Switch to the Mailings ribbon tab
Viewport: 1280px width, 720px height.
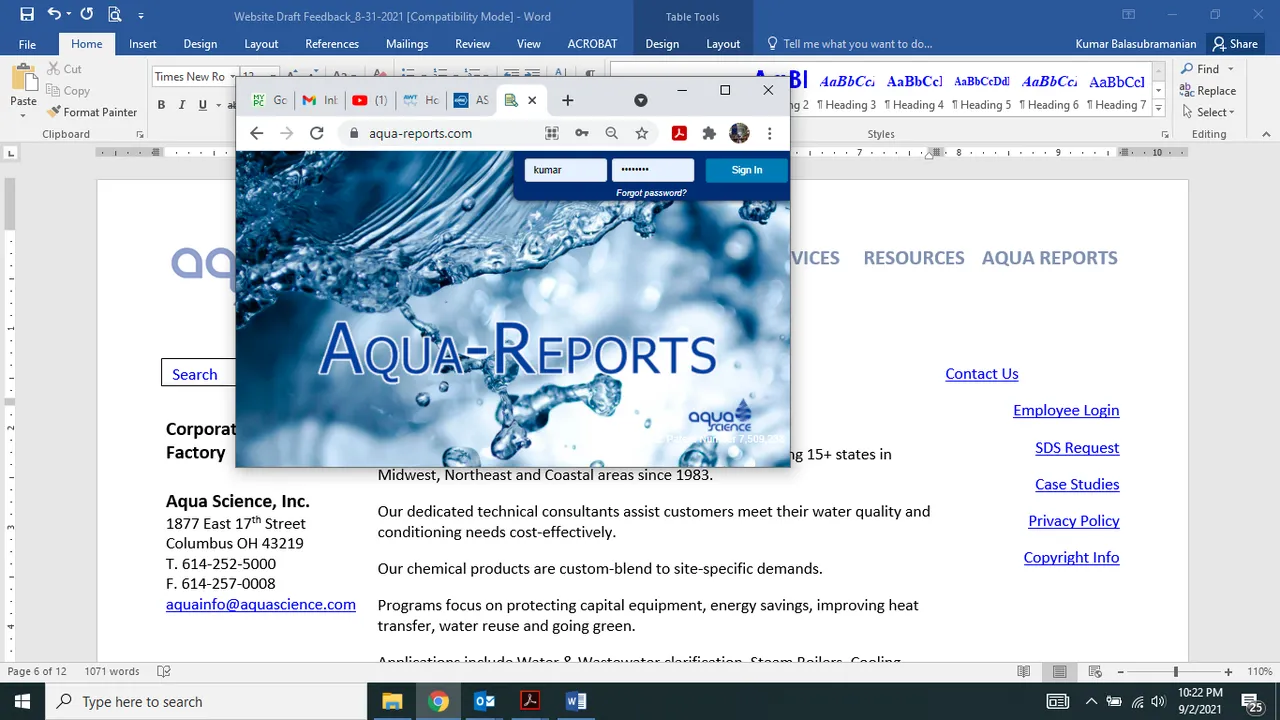[407, 44]
